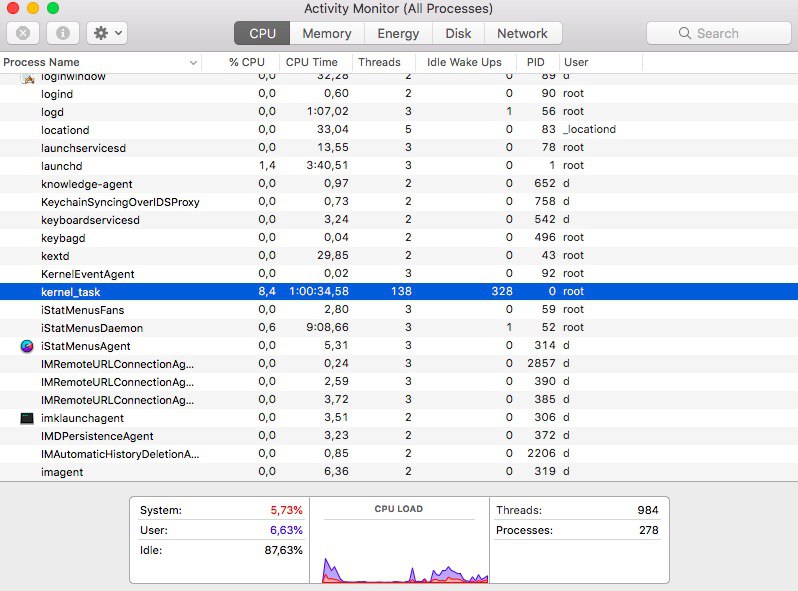Select IMRemoteURLConnectionAgent with PID 385
The width and height of the screenshot is (798, 591).
coord(399,400)
